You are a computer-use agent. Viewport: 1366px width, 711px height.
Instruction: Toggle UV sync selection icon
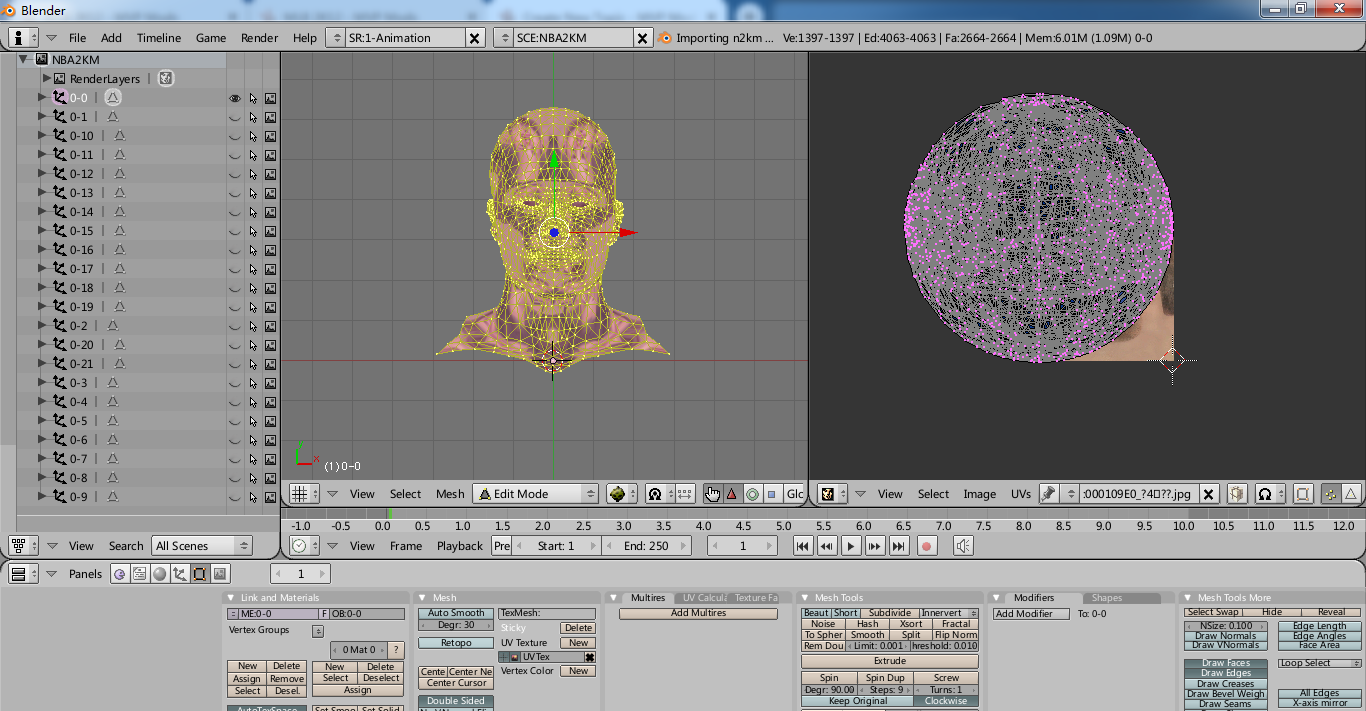pos(1303,494)
